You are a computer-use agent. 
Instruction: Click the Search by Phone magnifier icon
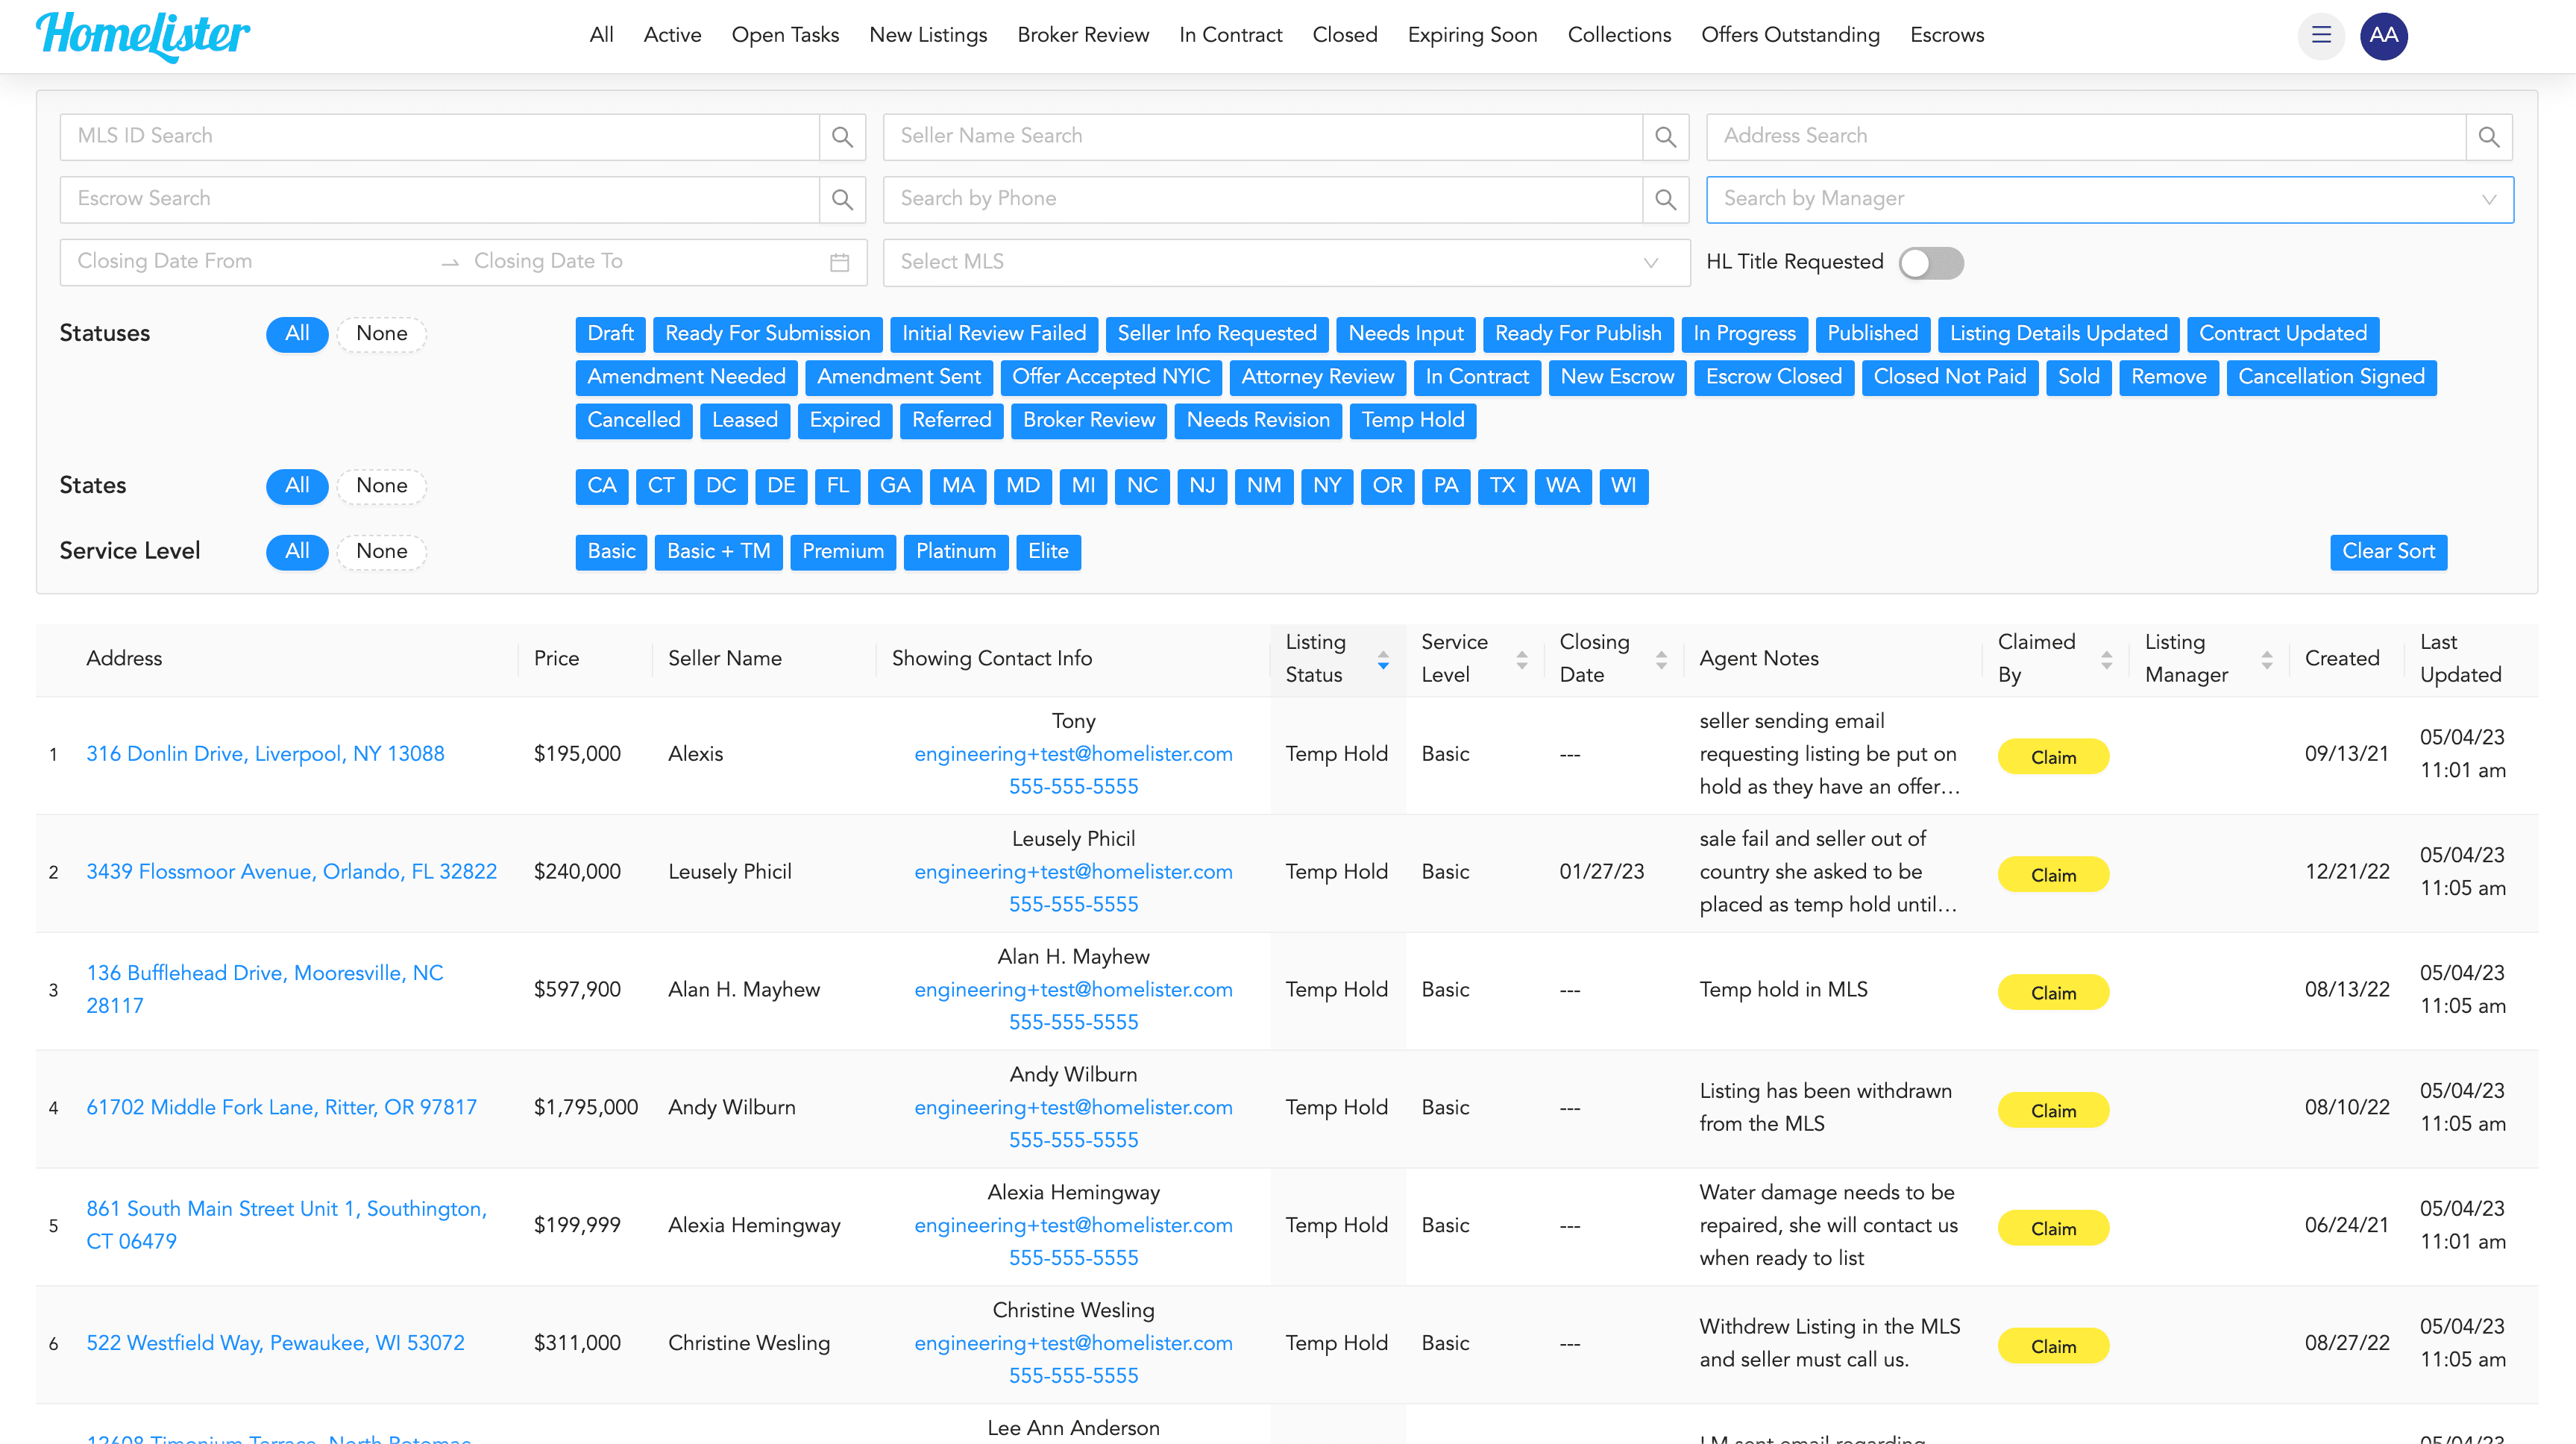(1665, 200)
